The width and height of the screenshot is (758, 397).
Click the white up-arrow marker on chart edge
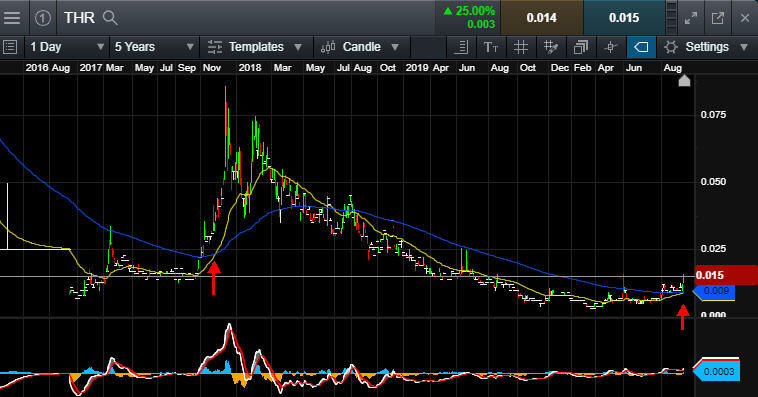point(684,80)
